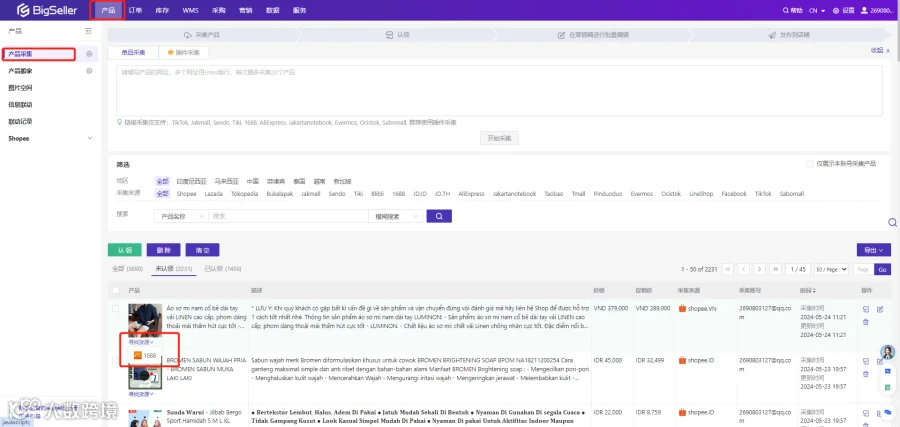Click the claim icon for the second product
Viewport: 900px width, 427px height.
point(866,362)
